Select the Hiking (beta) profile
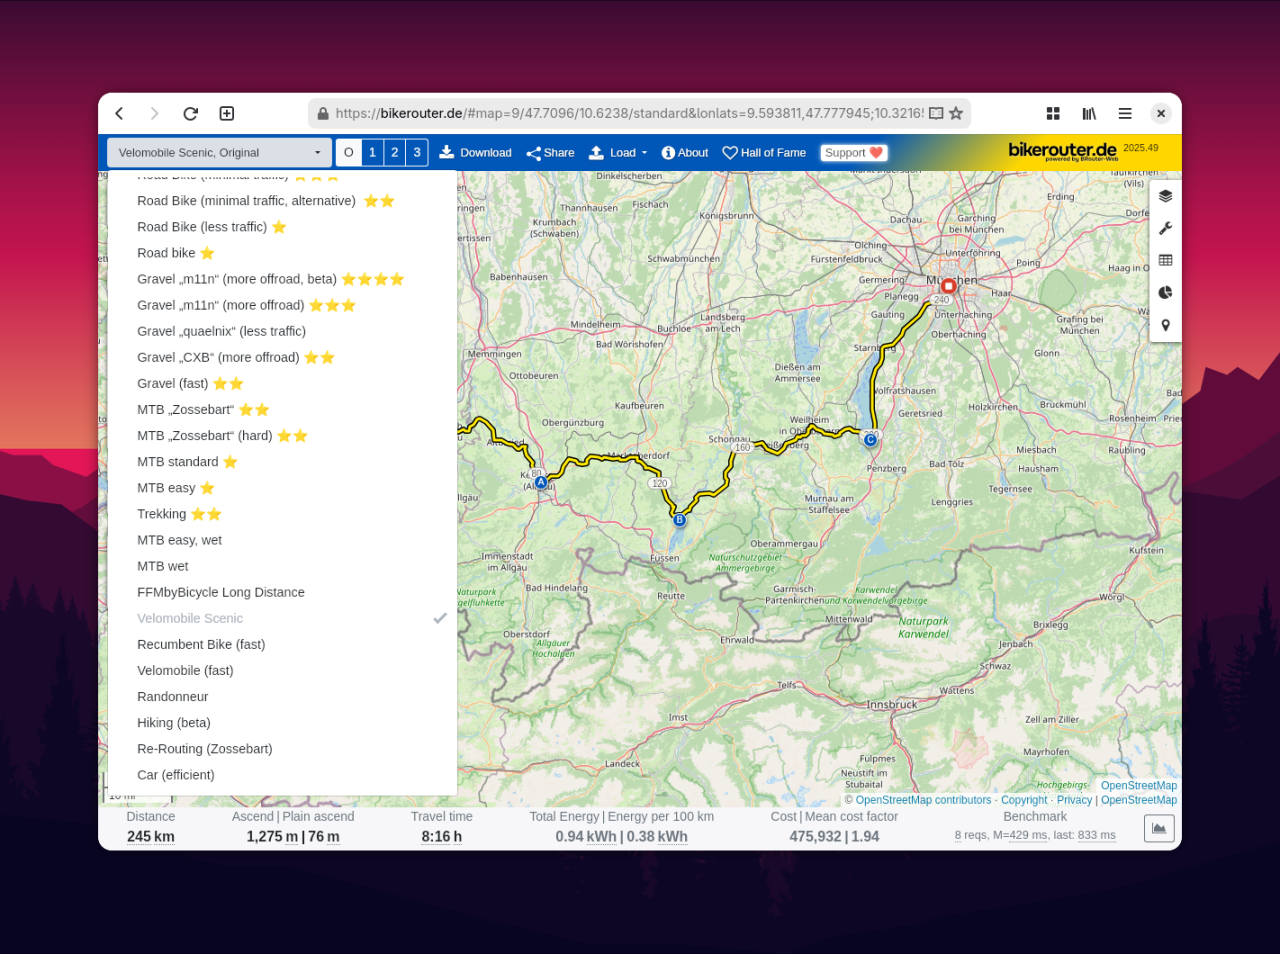 (x=174, y=723)
